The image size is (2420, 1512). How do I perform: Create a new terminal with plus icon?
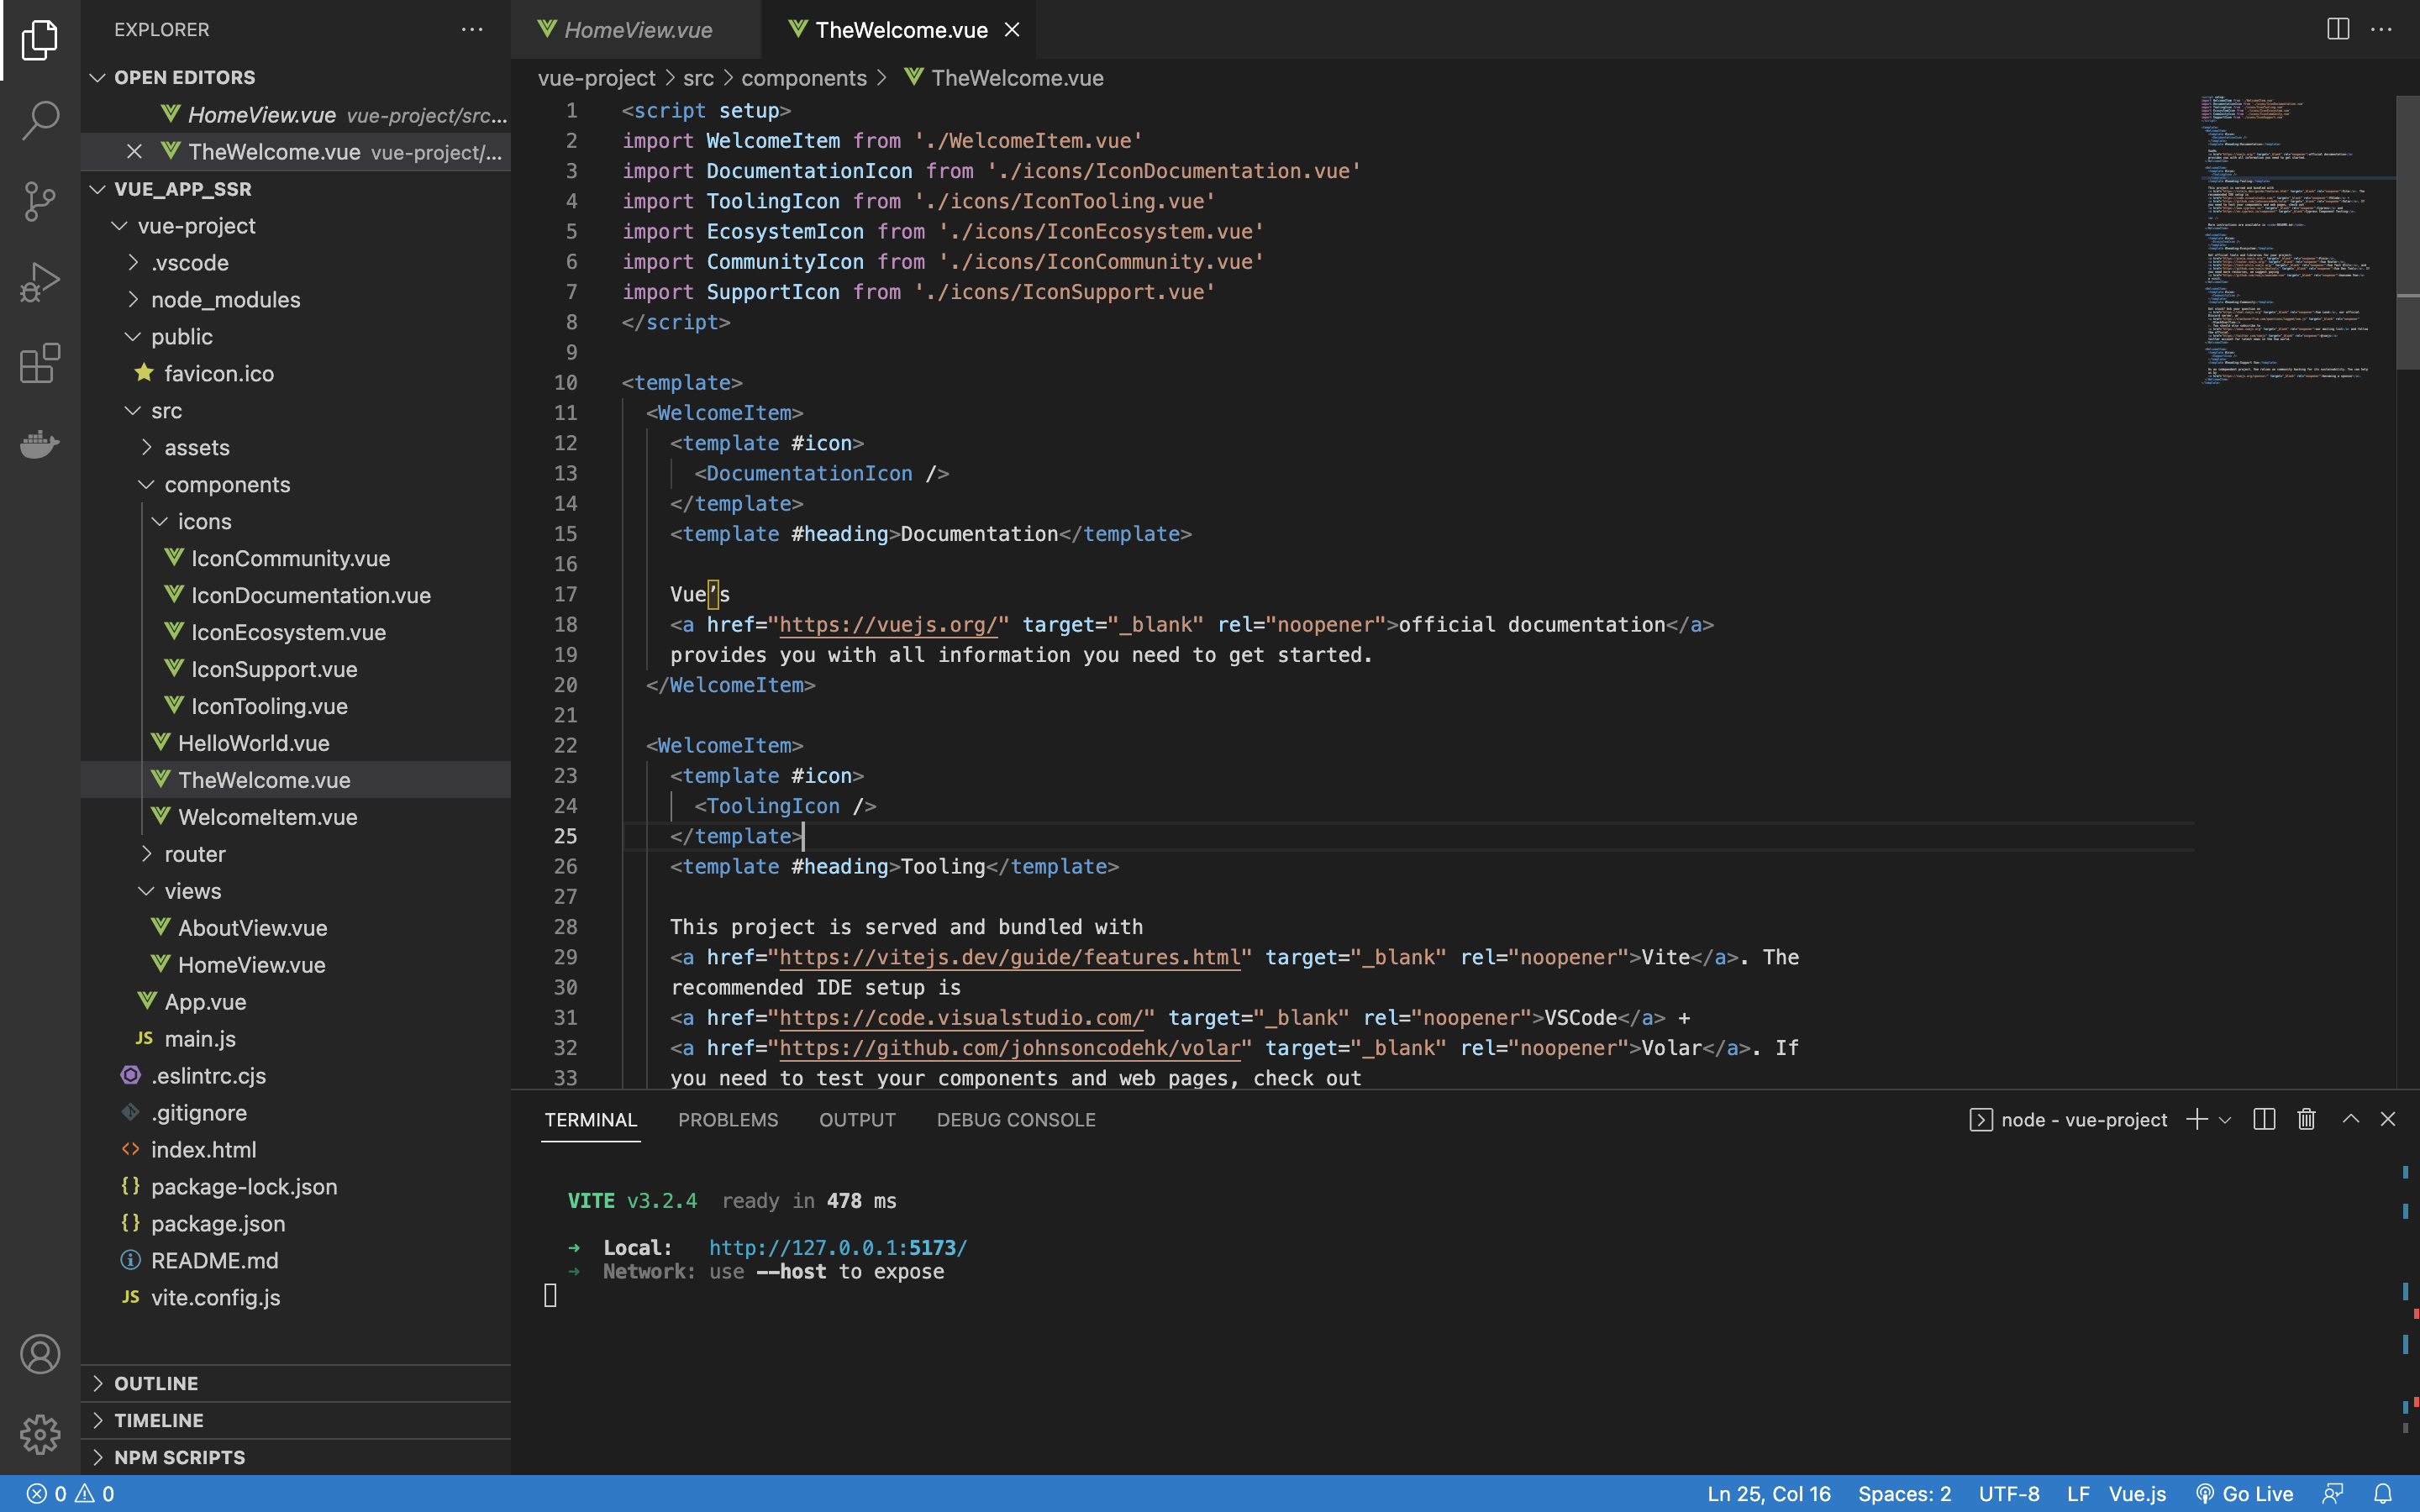(x=2196, y=1119)
